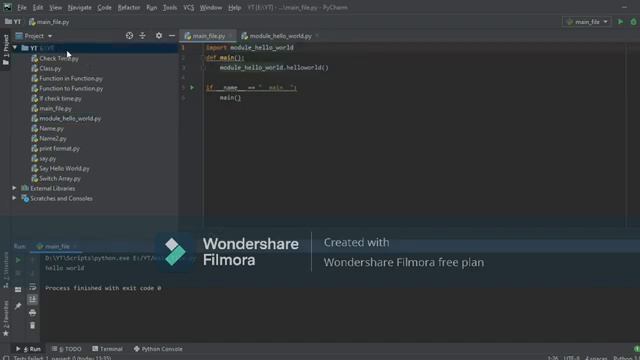The height and width of the screenshot is (360, 640).
Task: Click the 'module_hello_world.helloworld()' code line
Action: (x=274, y=68)
